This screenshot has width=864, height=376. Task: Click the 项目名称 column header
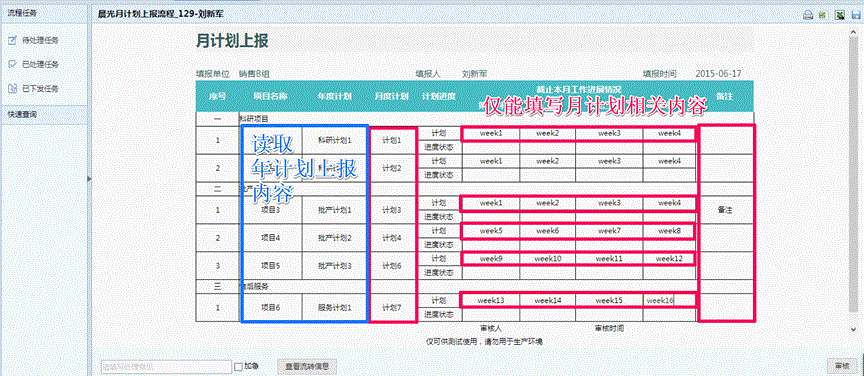pos(271,96)
